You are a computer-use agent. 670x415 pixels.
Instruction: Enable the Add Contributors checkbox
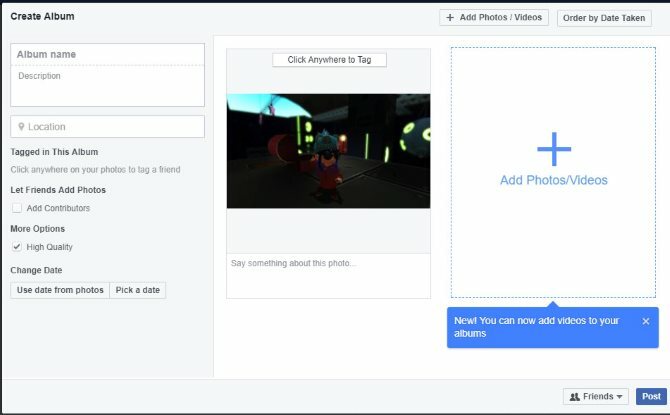point(17,208)
